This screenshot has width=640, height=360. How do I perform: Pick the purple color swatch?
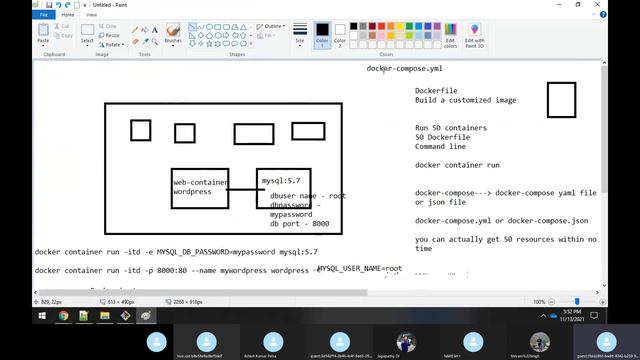pyautogui.click(x=437, y=26)
